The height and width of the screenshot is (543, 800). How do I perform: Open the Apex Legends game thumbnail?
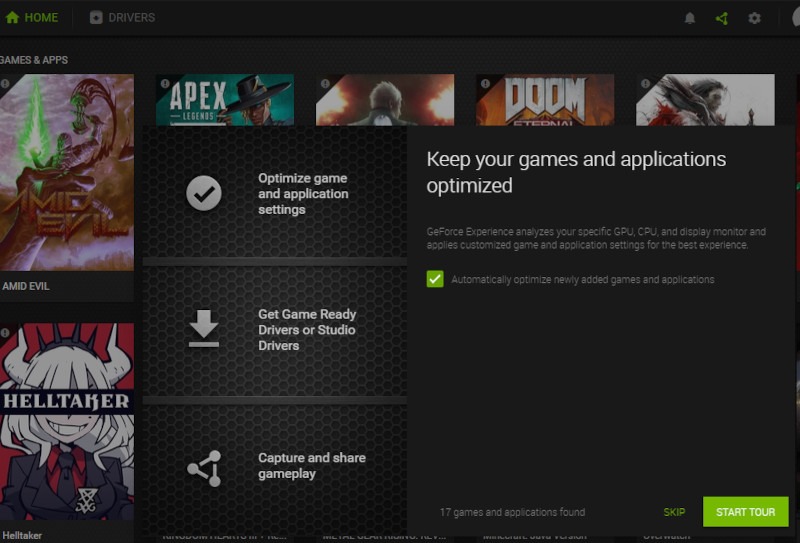tap(225, 100)
